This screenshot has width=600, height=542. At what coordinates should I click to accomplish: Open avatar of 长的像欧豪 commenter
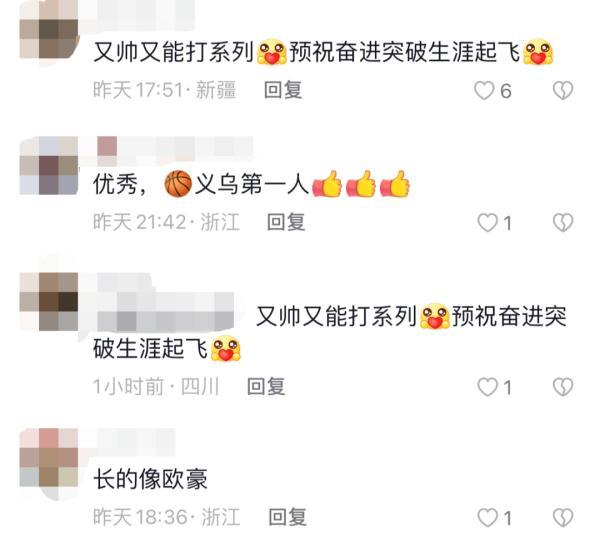tap(49, 458)
